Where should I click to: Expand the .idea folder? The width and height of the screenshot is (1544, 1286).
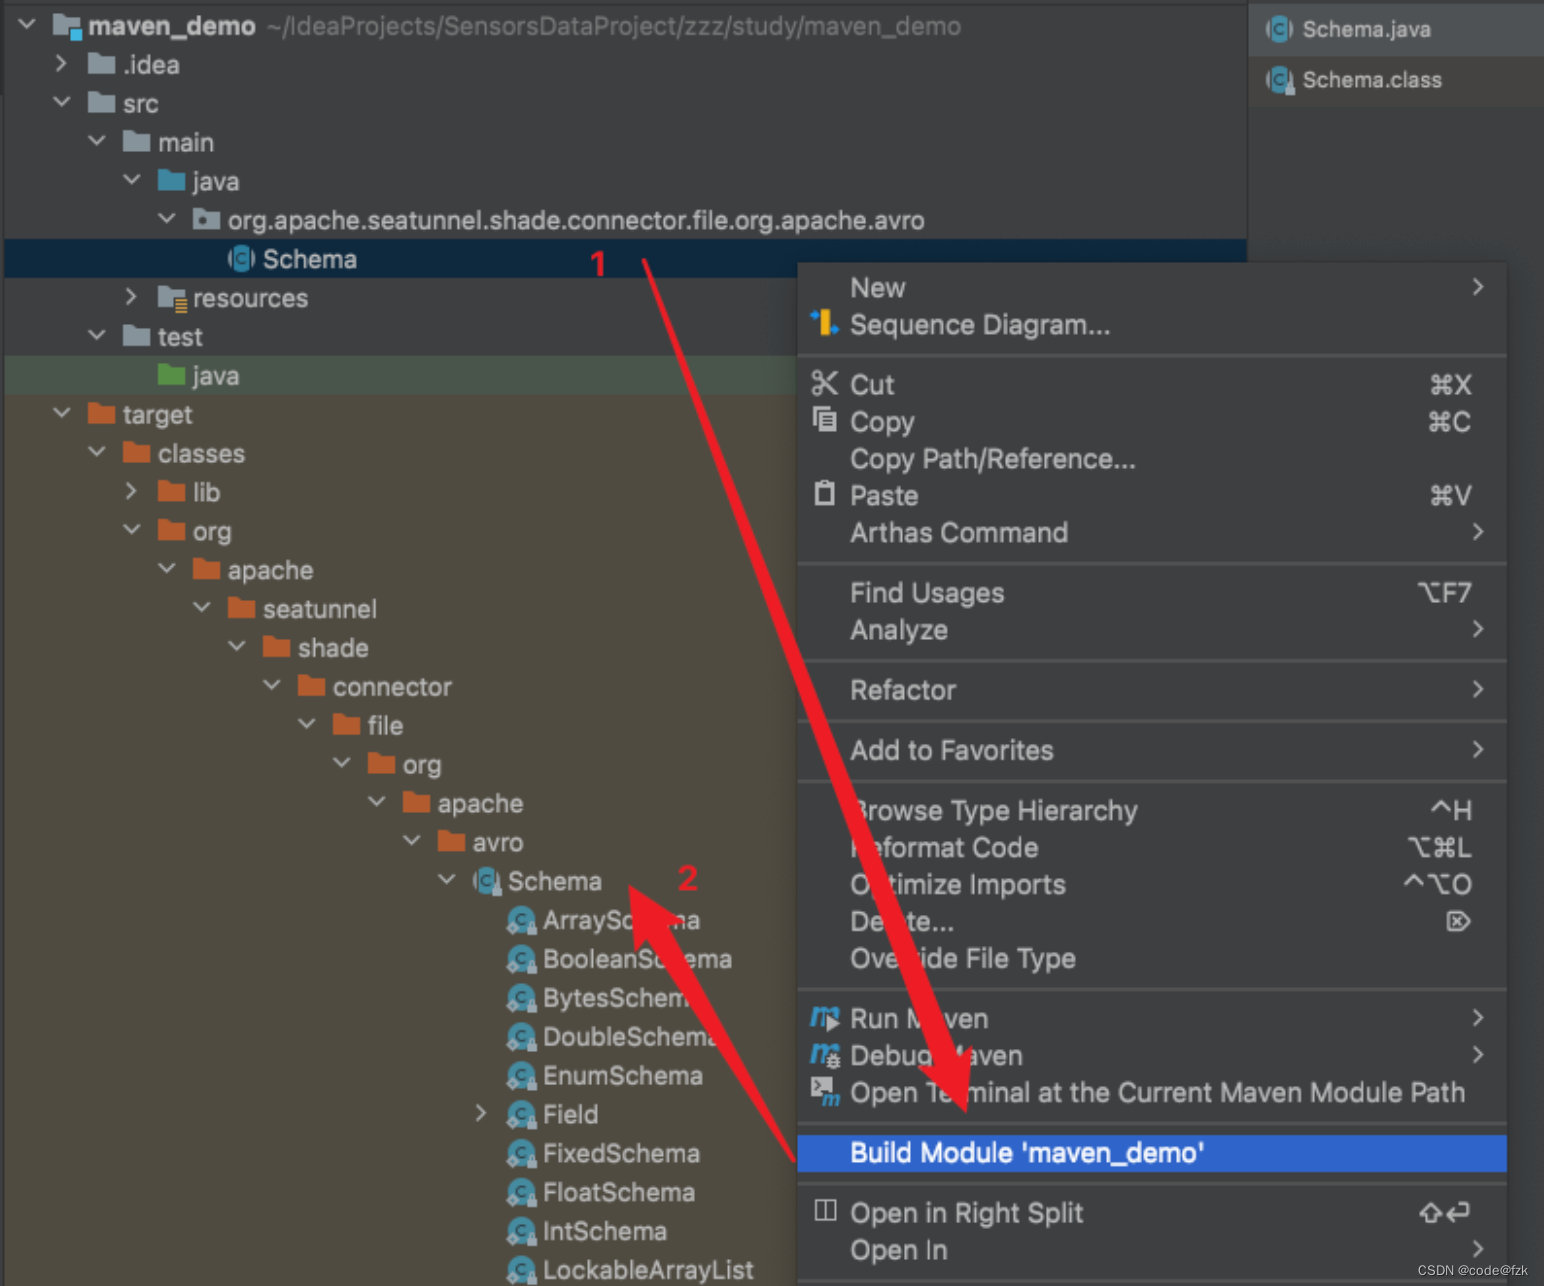click(x=62, y=64)
